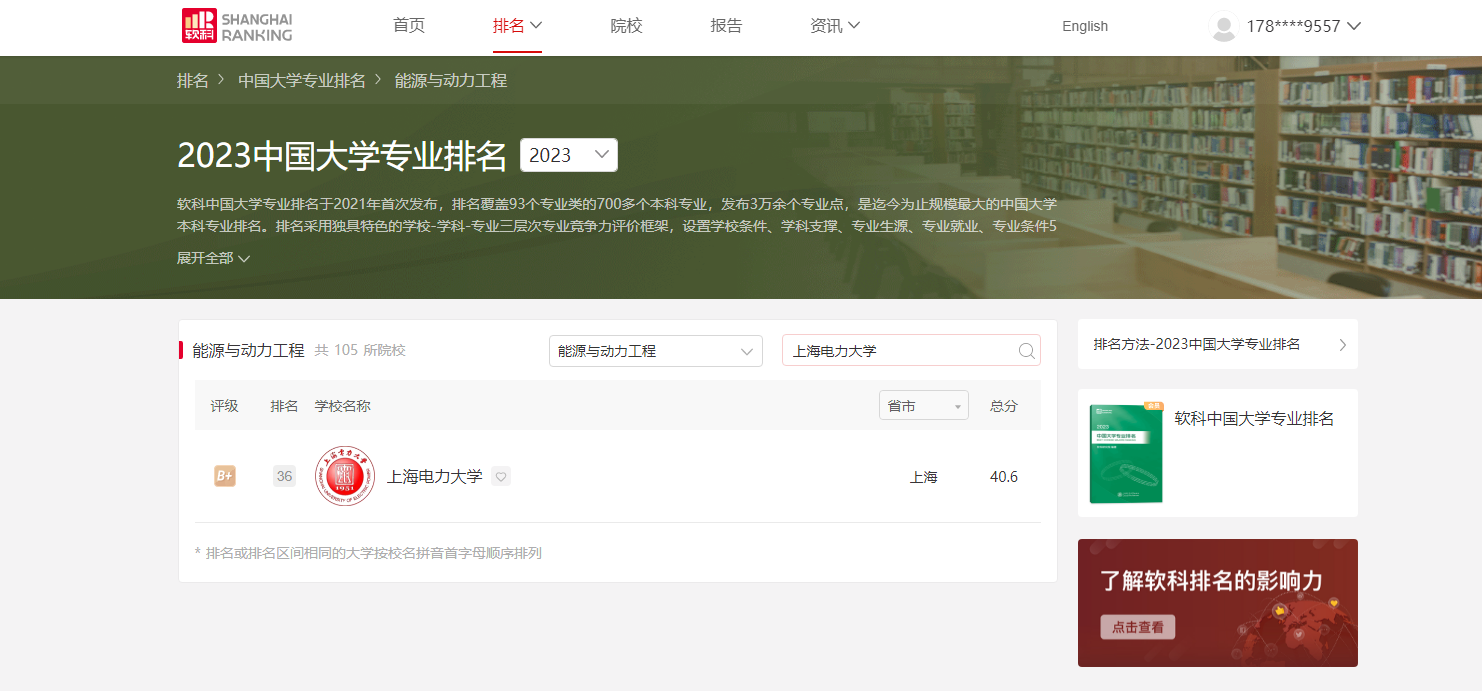Click the B+ rating badge
The image size is (1482, 691).
(225, 476)
